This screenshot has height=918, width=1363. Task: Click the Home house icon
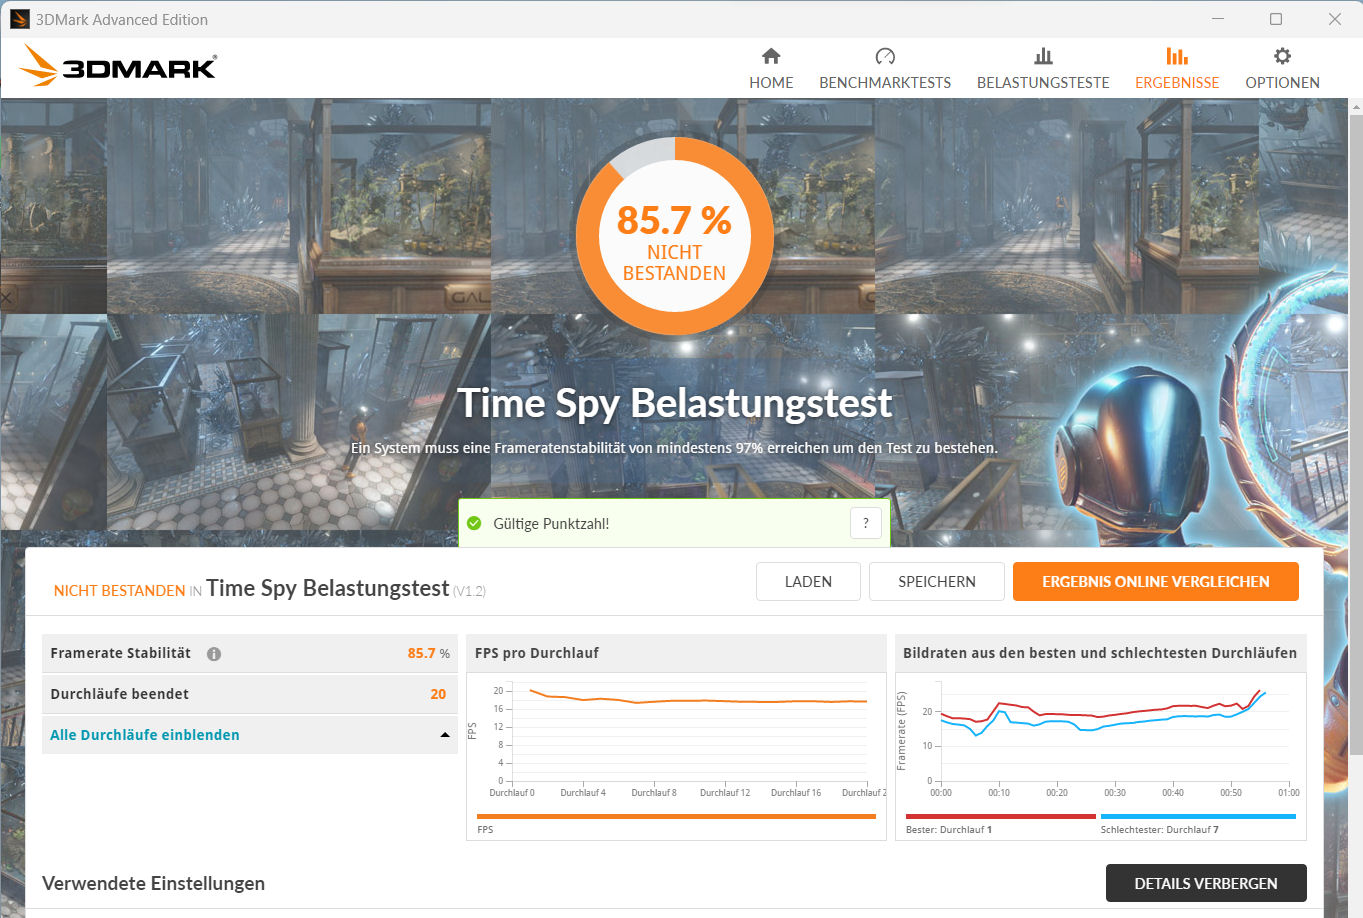pyautogui.click(x=770, y=56)
